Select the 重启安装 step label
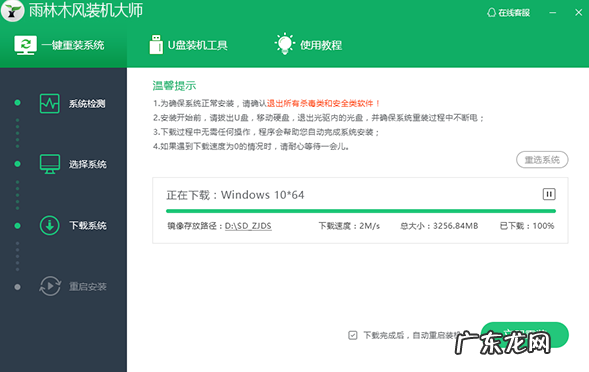 (88, 287)
